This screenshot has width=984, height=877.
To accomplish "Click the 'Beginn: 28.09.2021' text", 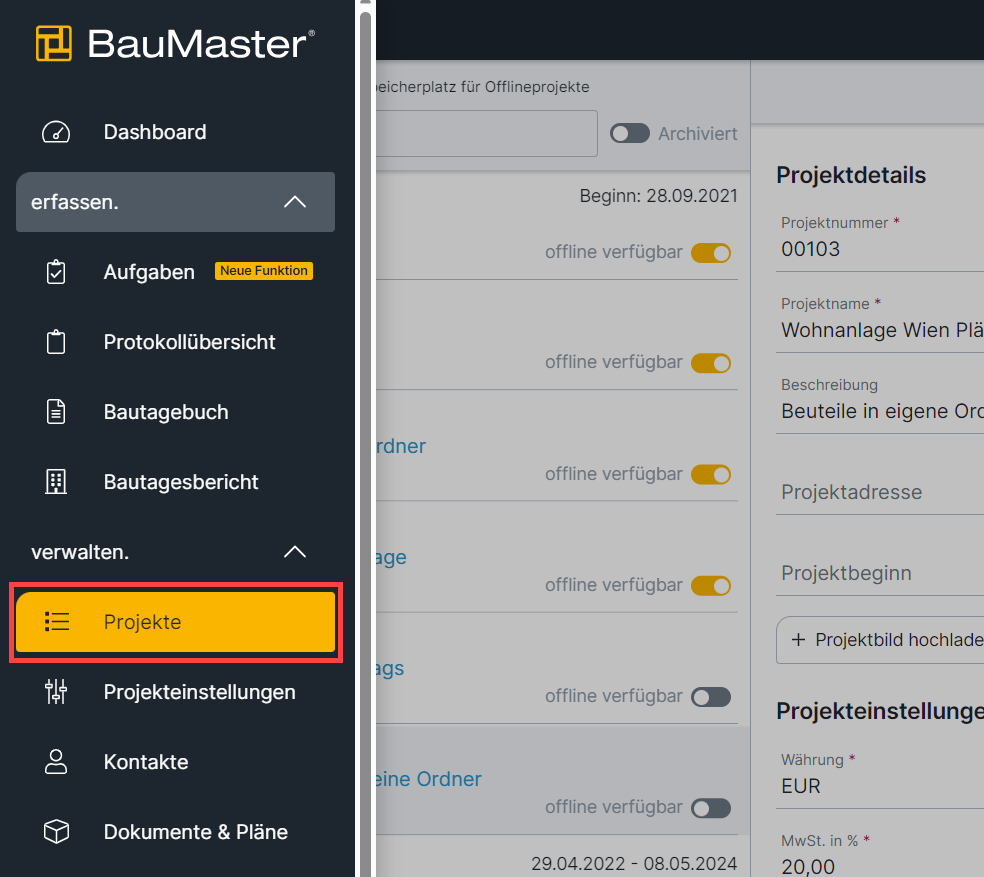I will [658, 196].
